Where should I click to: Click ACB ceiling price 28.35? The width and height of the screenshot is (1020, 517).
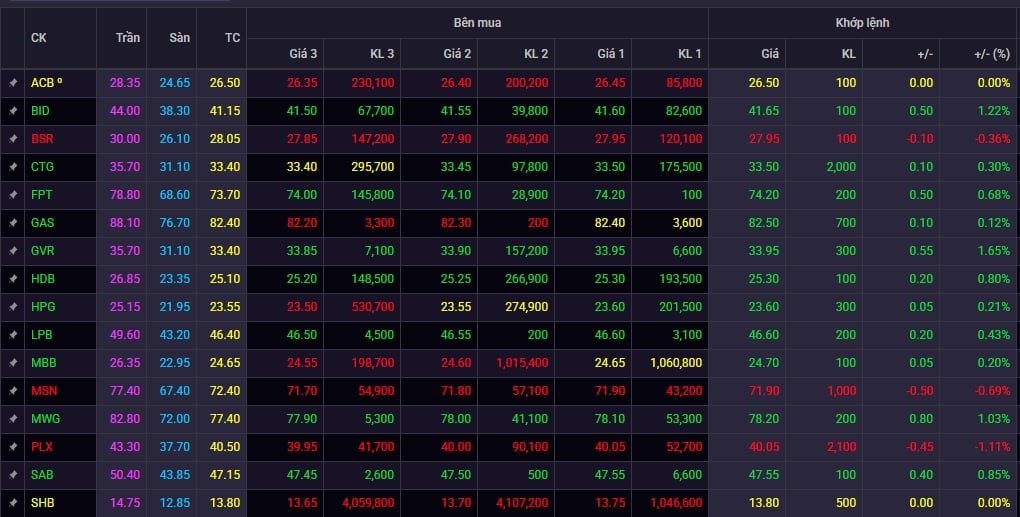coord(125,83)
